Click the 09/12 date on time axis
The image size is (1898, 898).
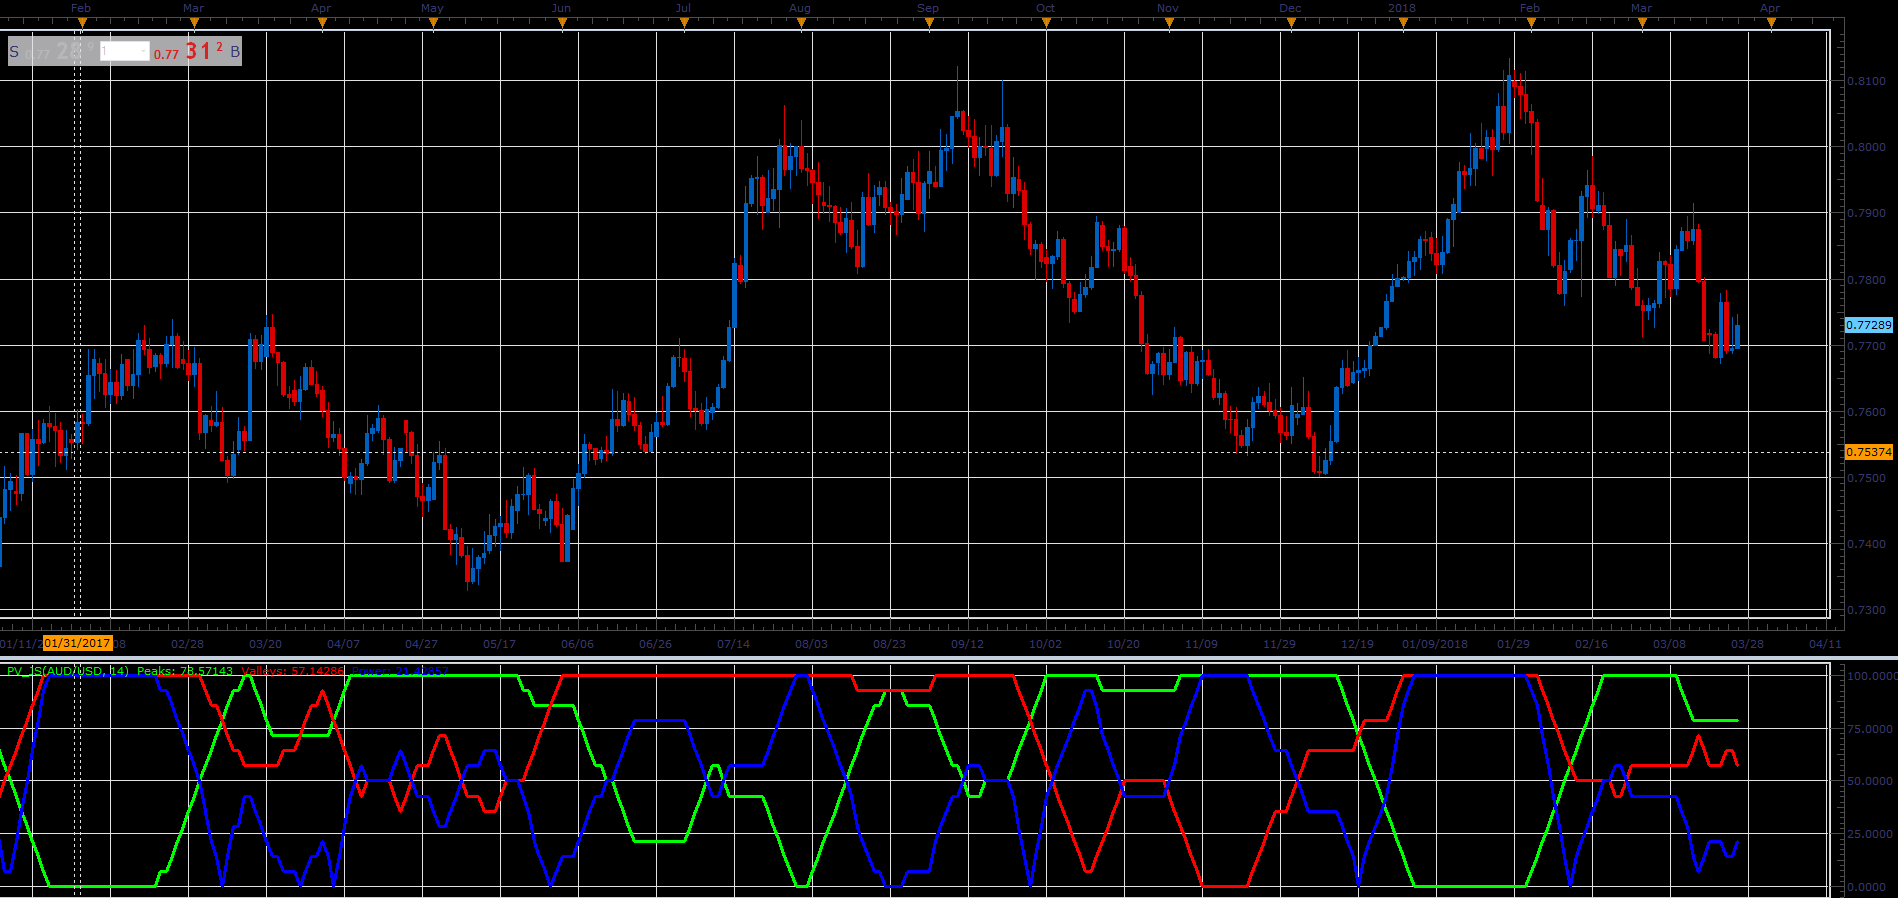click(x=967, y=644)
